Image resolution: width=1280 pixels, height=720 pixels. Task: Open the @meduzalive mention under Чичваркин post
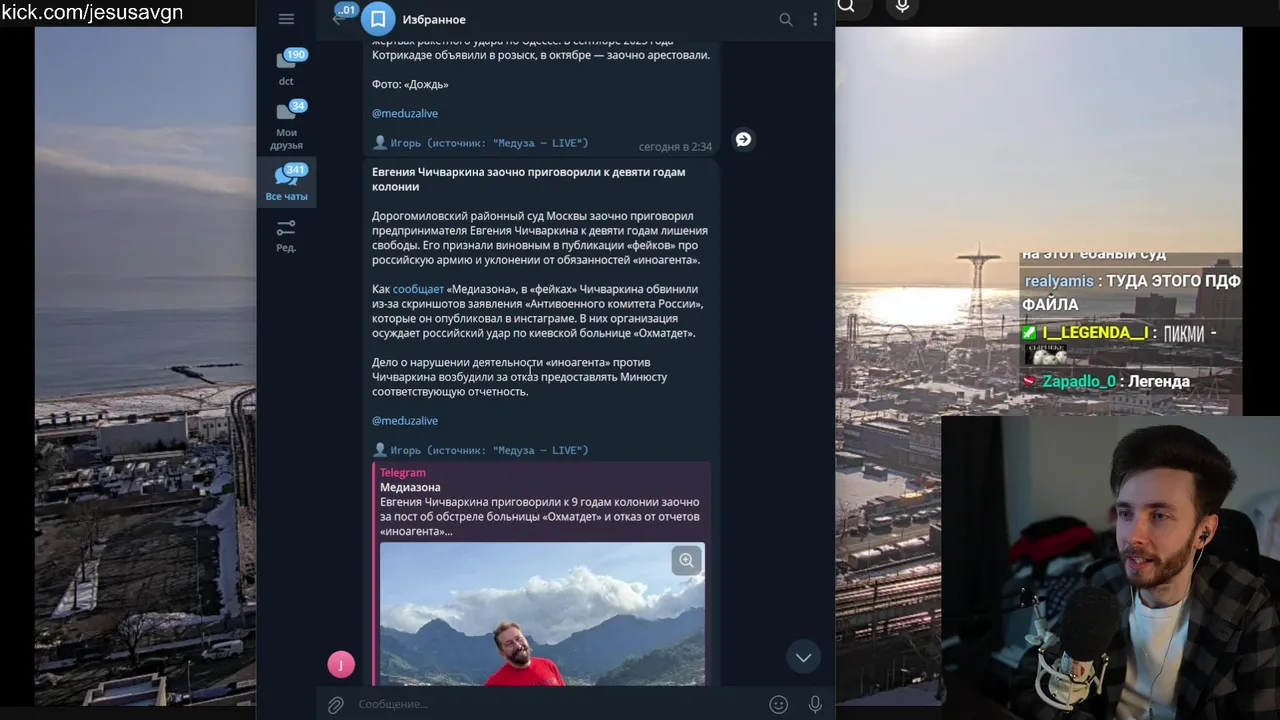click(405, 420)
